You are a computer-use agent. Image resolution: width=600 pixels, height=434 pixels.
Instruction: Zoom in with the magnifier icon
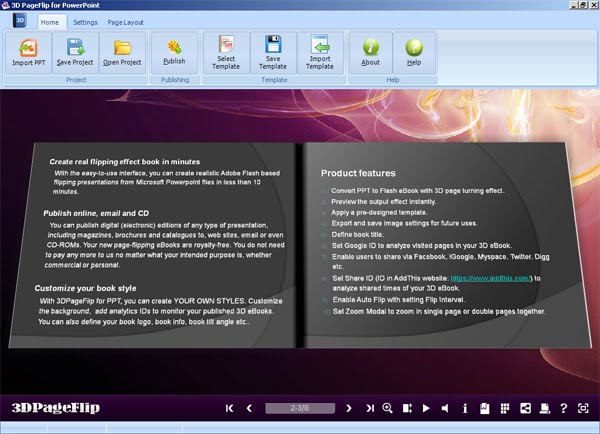[388, 408]
